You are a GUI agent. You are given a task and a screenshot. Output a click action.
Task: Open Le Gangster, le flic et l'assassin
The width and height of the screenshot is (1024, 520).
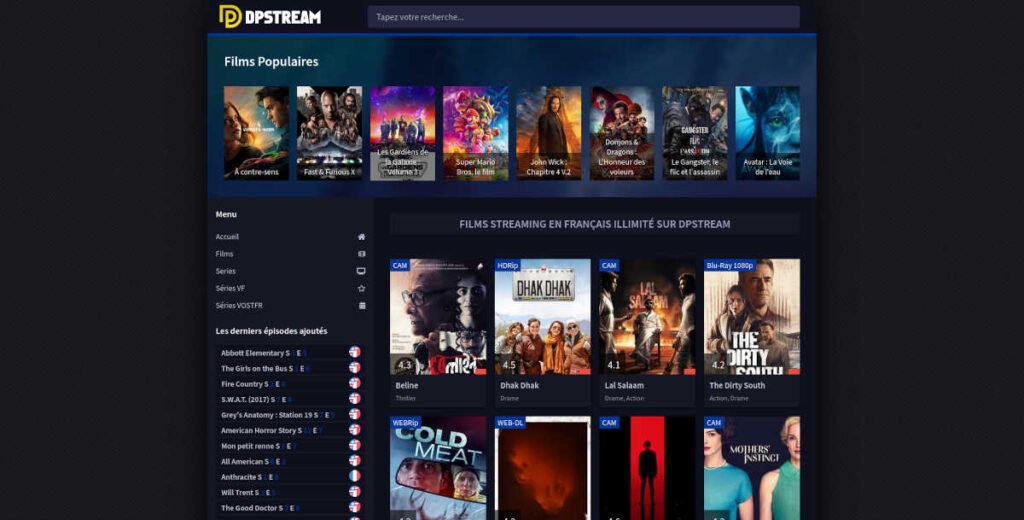click(695, 133)
